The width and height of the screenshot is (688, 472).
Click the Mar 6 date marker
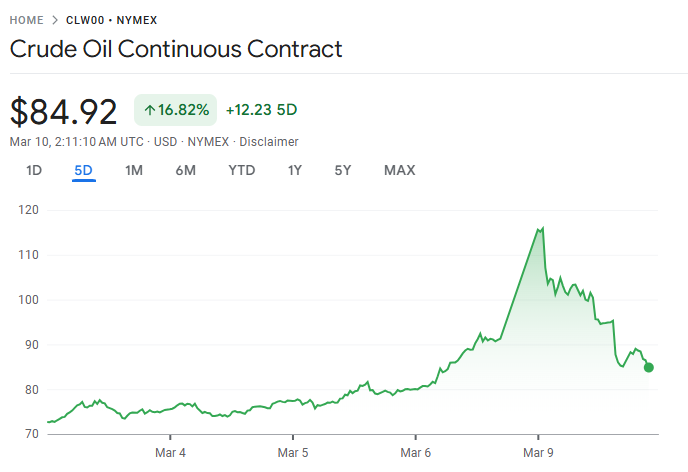coord(416,453)
